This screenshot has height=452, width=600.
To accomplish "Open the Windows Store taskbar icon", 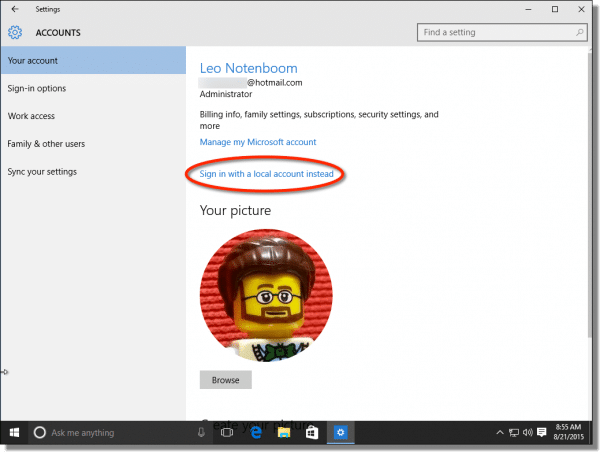I will [x=311, y=433].
